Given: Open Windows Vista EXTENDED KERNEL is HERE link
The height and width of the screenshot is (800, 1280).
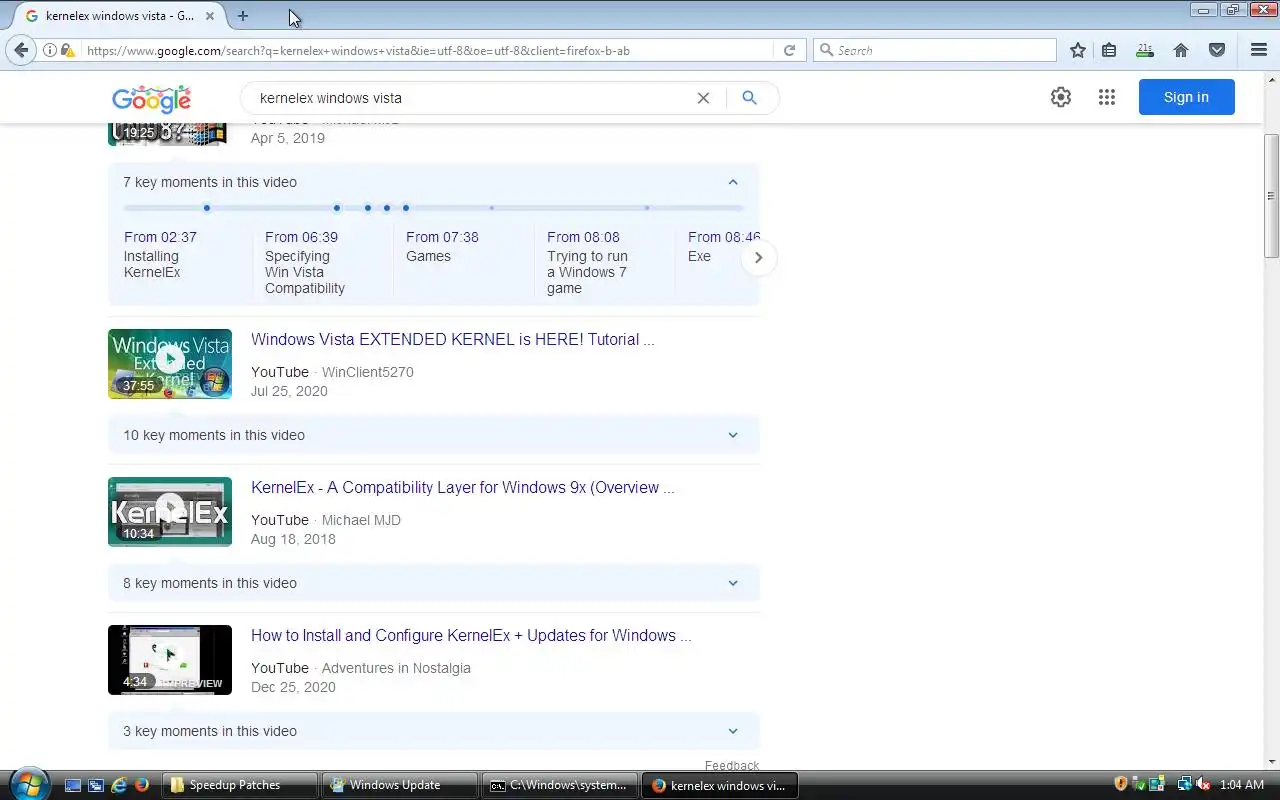Looking at the screenshot, I should coord(452,339).
